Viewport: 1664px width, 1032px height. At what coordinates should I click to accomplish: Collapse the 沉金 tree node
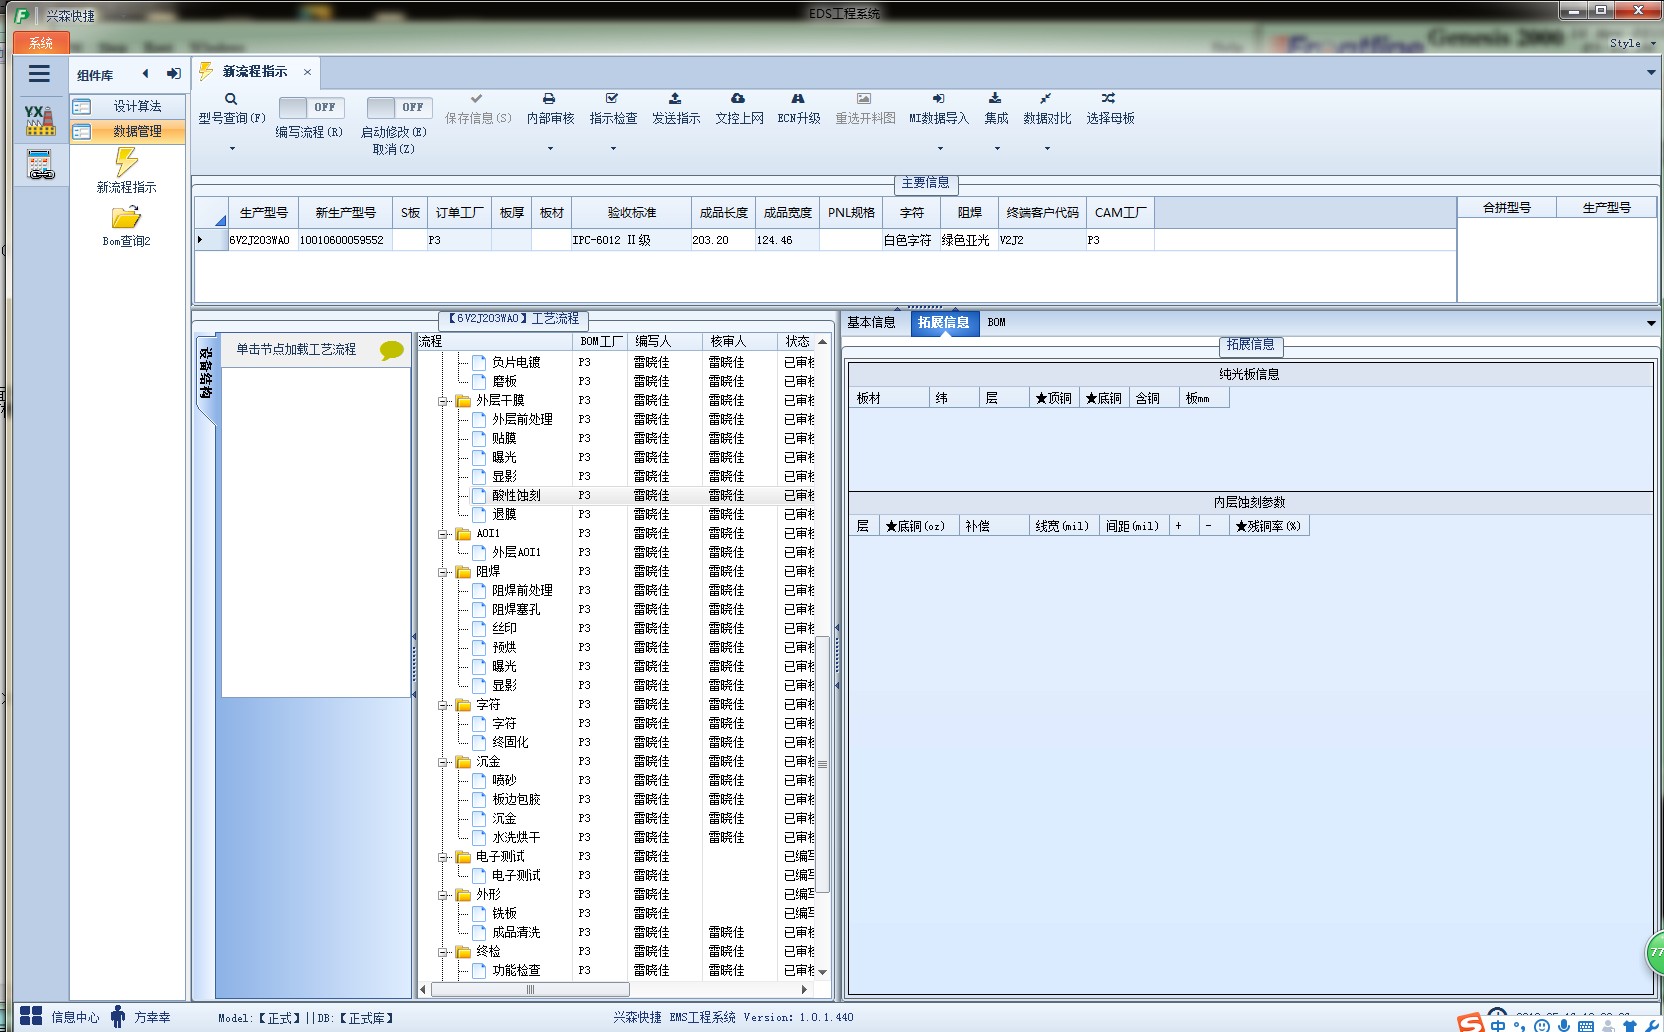coord(443,763)
